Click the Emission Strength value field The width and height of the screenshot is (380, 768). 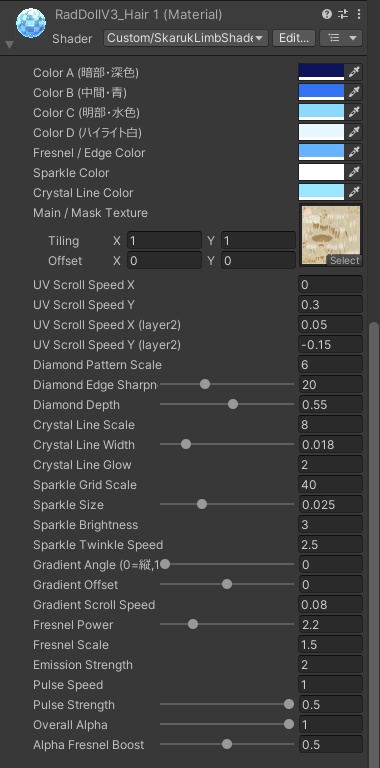331,665
